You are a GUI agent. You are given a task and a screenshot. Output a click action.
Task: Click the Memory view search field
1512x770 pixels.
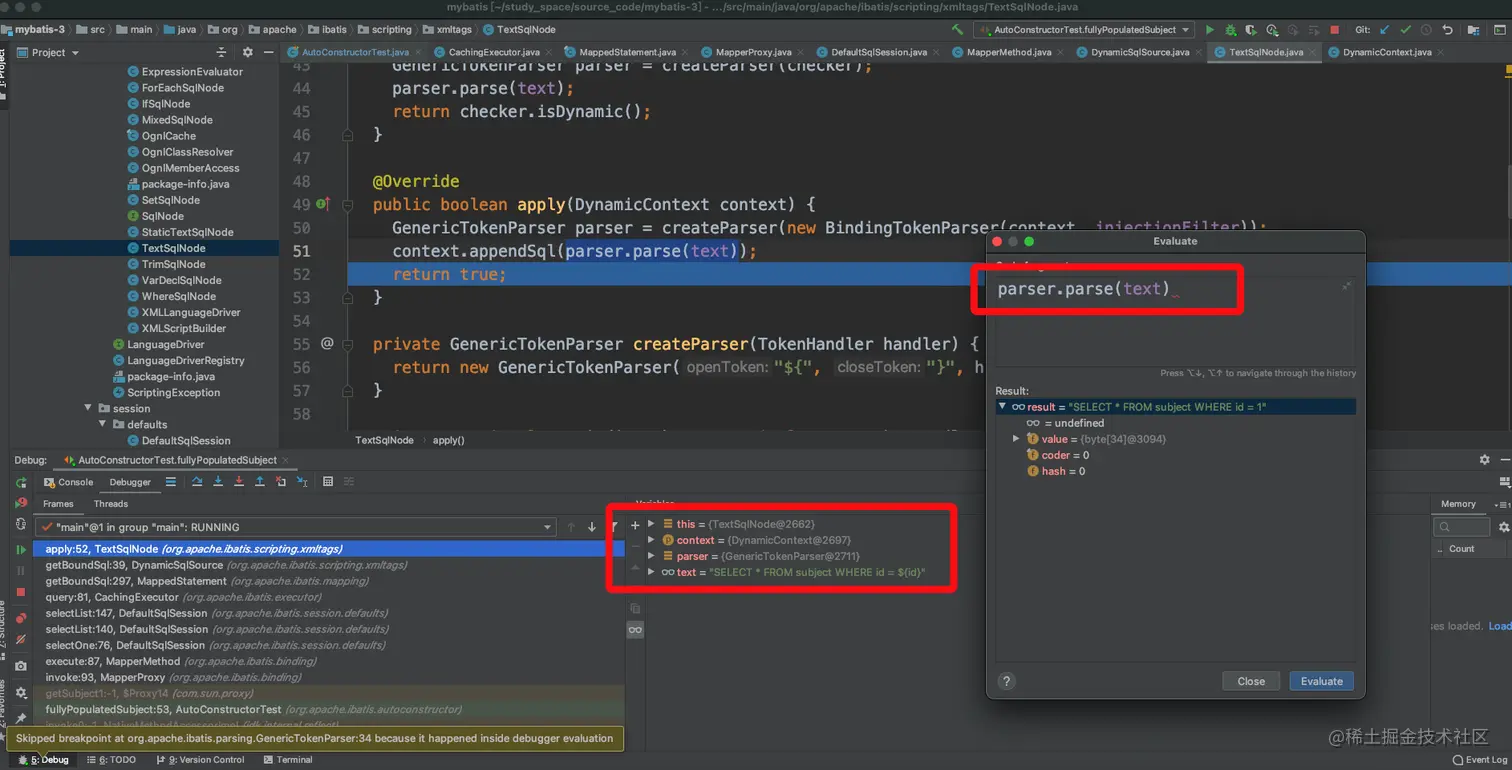(1461, 527)
